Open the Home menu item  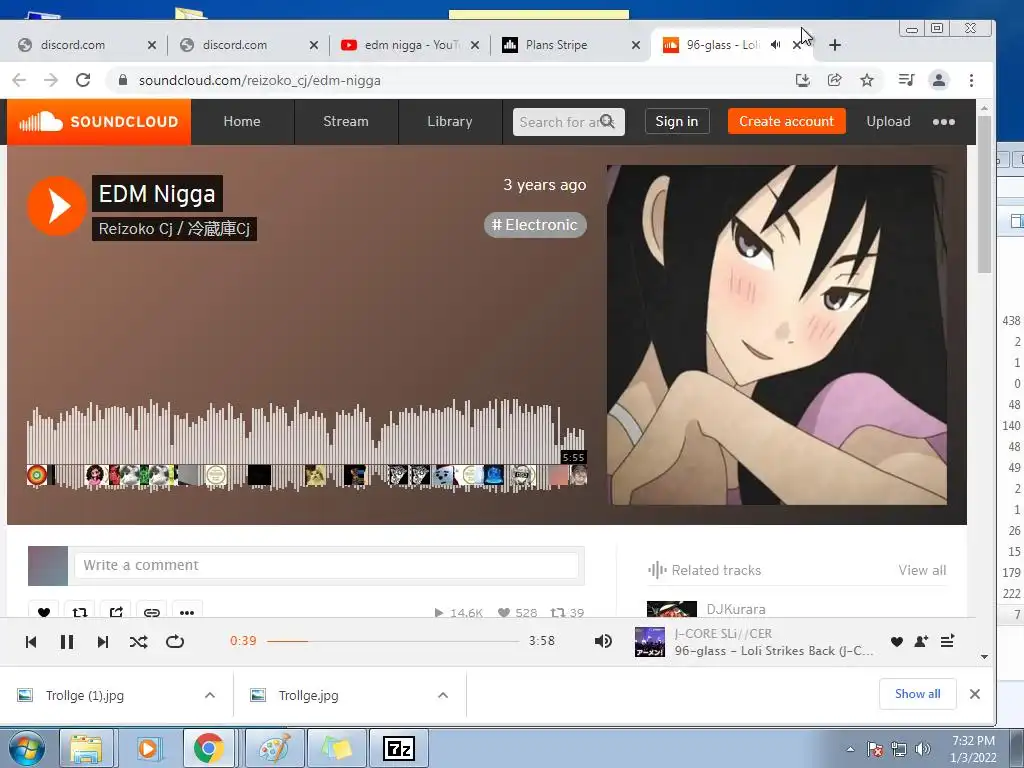(x=242, y=121)
